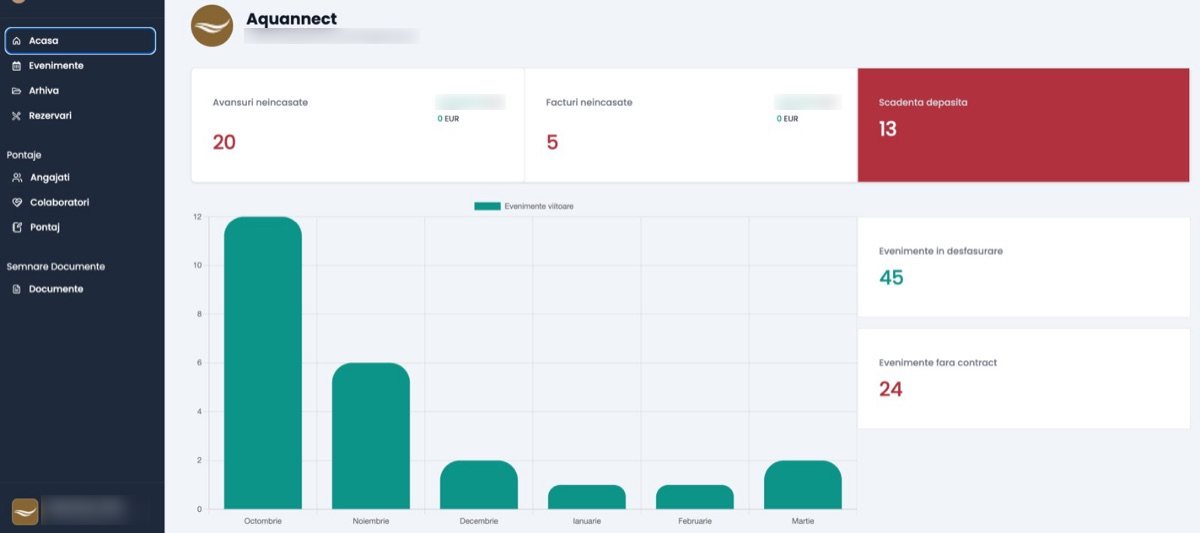Click the Februarie bar in the chart

[695, 497]
